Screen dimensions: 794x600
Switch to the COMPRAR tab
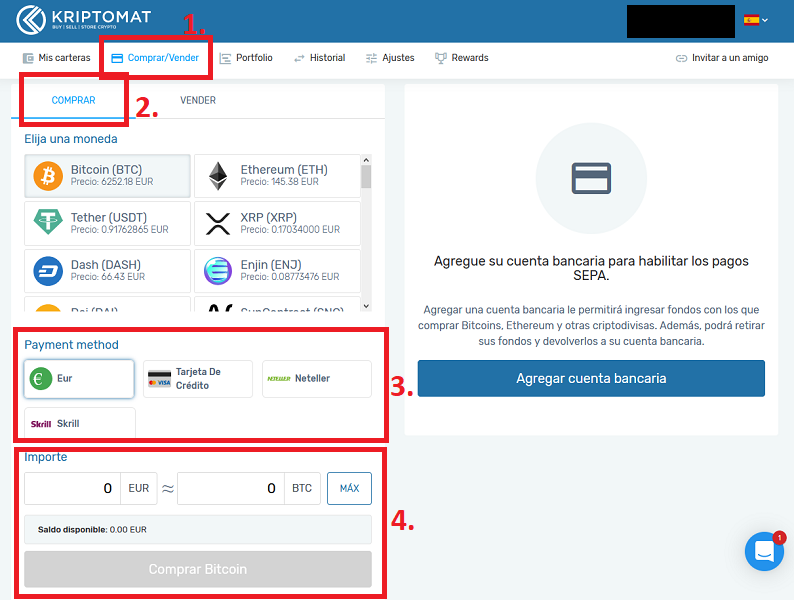tap(73, 100)
